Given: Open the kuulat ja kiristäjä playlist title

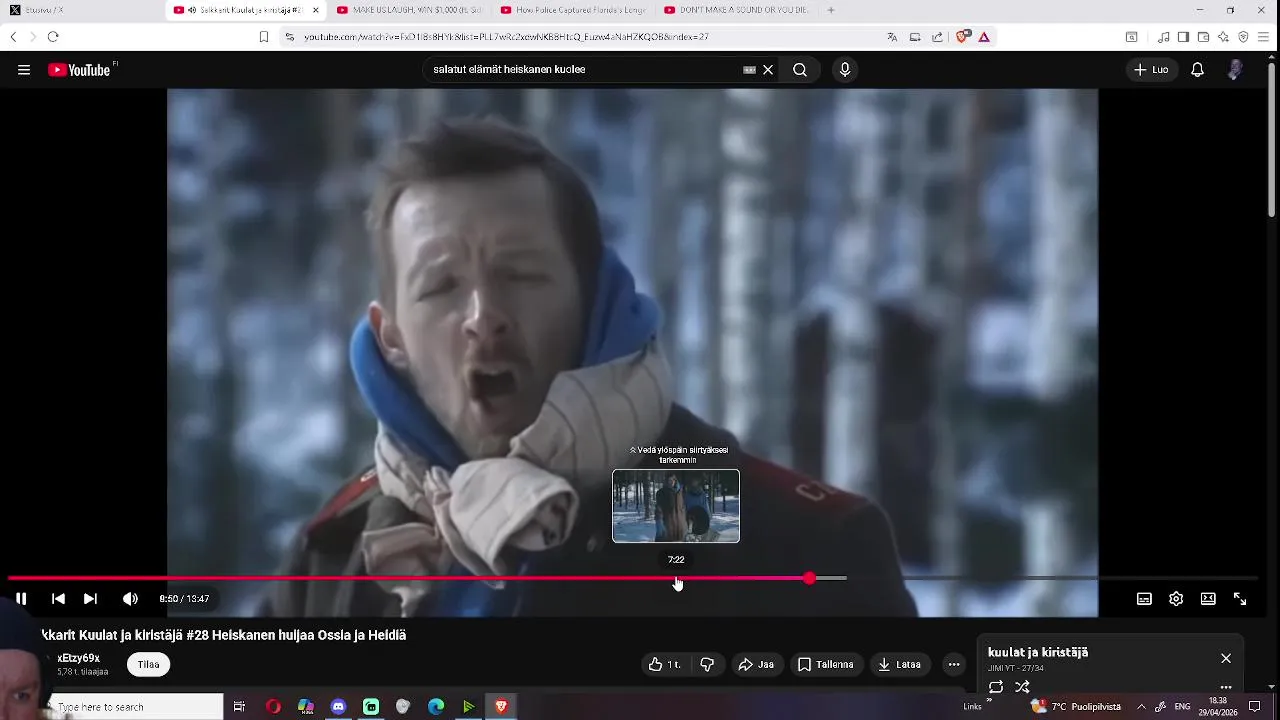Looking at the screenshot, I should click(x=1038, y=652).
